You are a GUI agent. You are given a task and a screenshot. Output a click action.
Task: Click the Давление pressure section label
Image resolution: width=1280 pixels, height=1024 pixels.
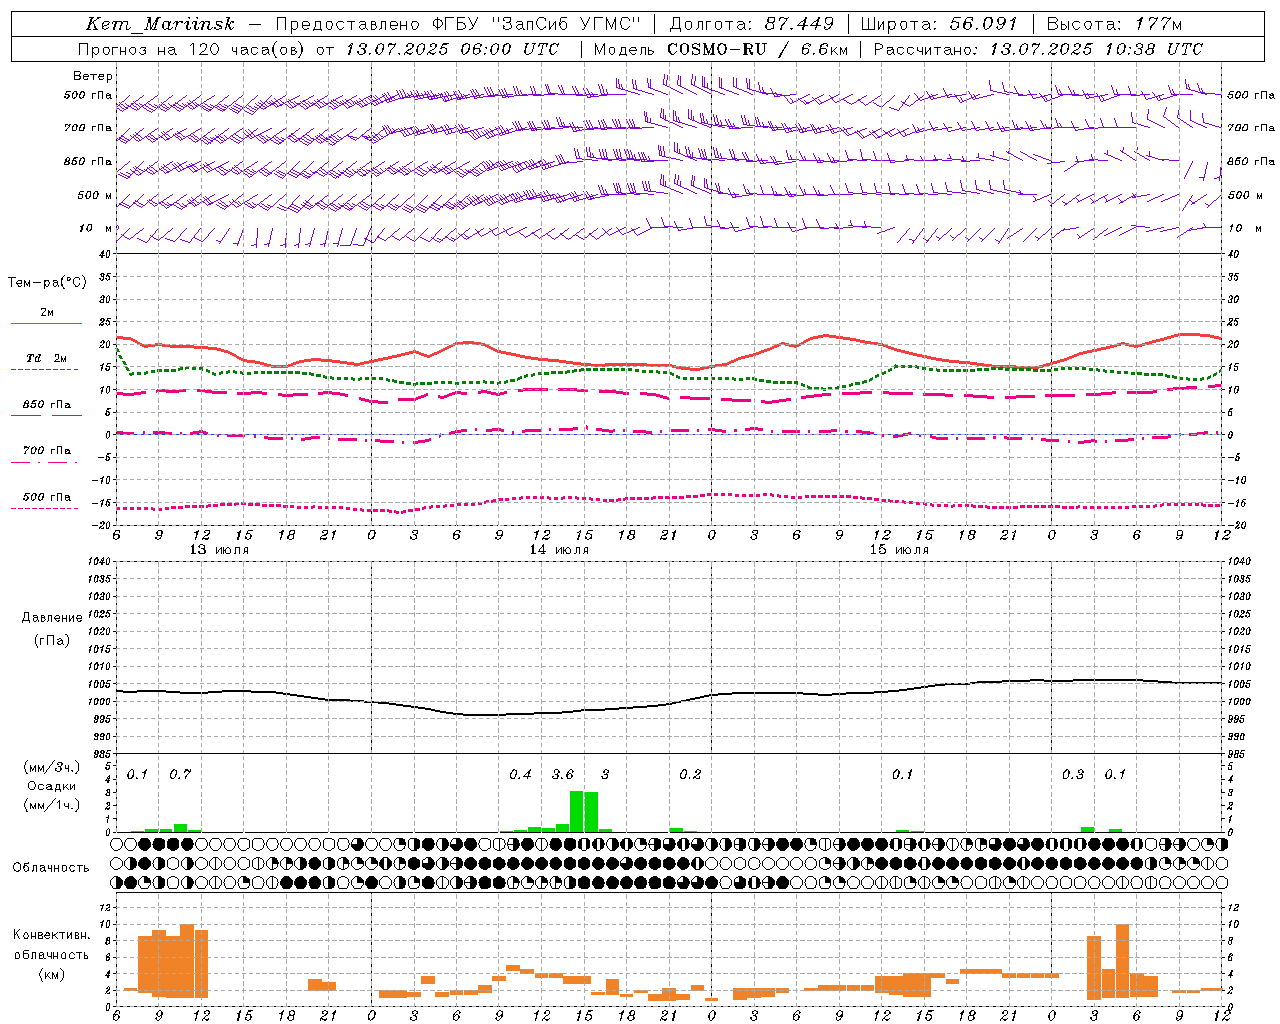(x=51, y=618)
